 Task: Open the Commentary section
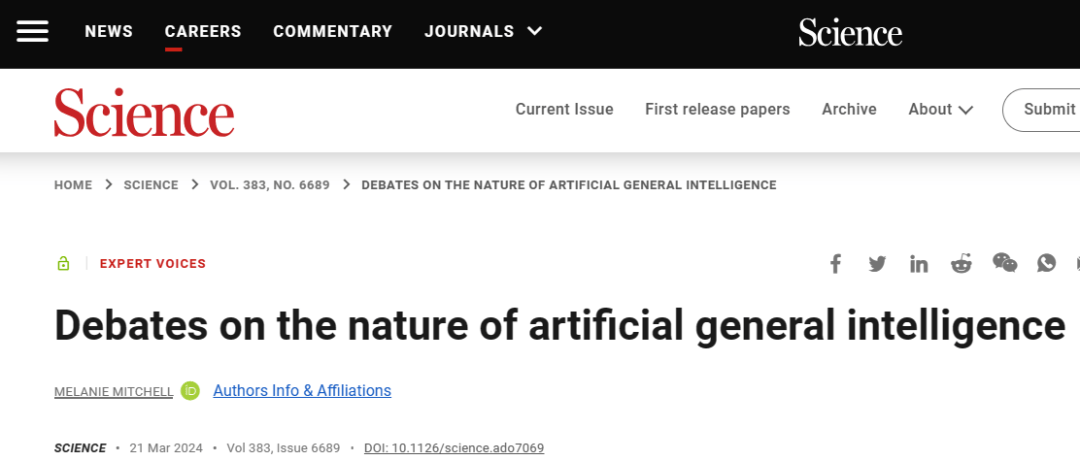pos(333,31)
